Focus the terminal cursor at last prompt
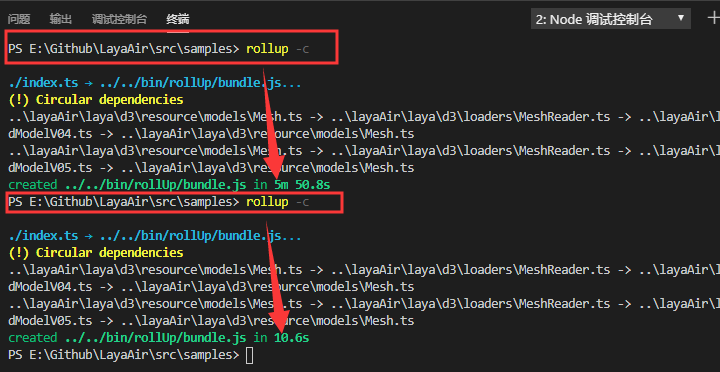720x372 pixels. click(x=249, y=355)
